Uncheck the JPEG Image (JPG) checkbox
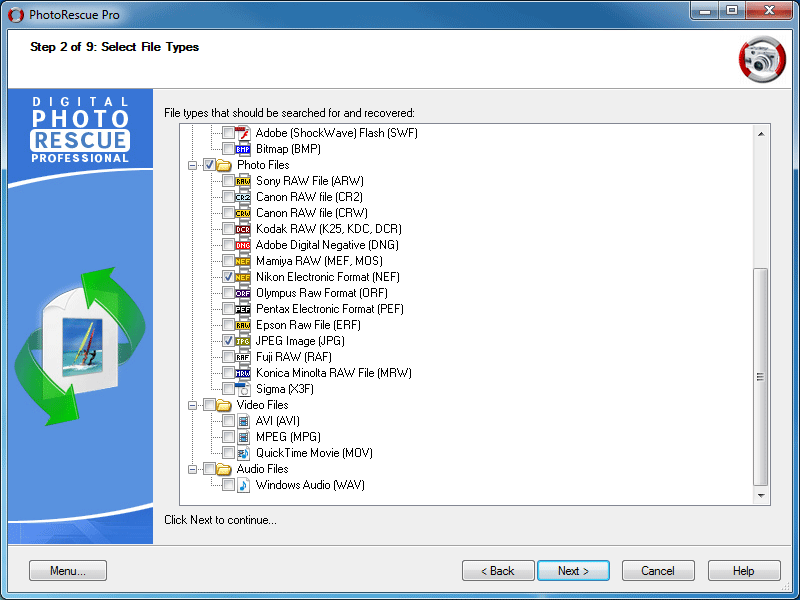The width and height of the screenshot is (800, 600). coord(228,341)
